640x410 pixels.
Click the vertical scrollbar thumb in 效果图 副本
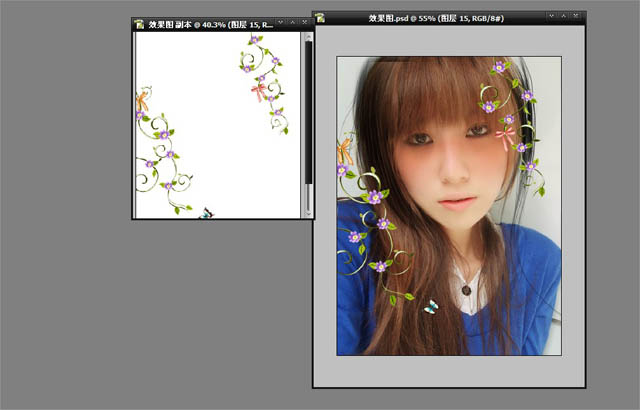pos(308,110)
